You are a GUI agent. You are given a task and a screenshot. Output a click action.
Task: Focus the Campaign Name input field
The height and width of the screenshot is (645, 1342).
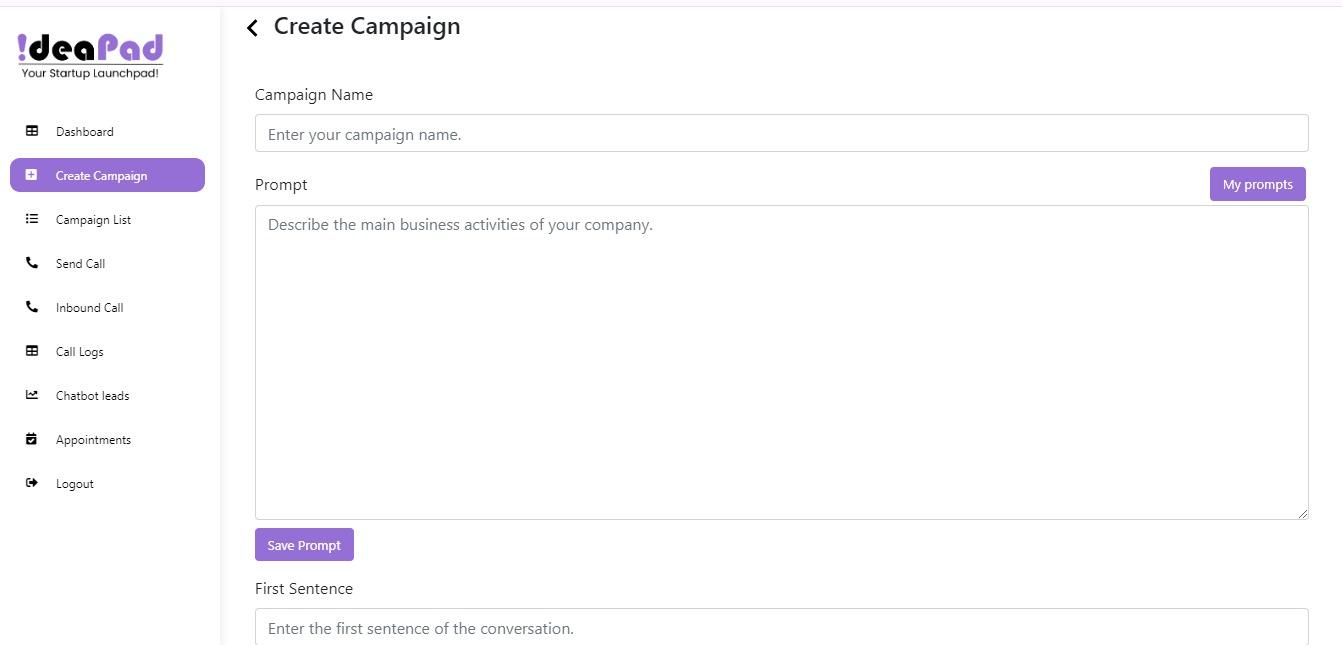(x=781, y=134)
